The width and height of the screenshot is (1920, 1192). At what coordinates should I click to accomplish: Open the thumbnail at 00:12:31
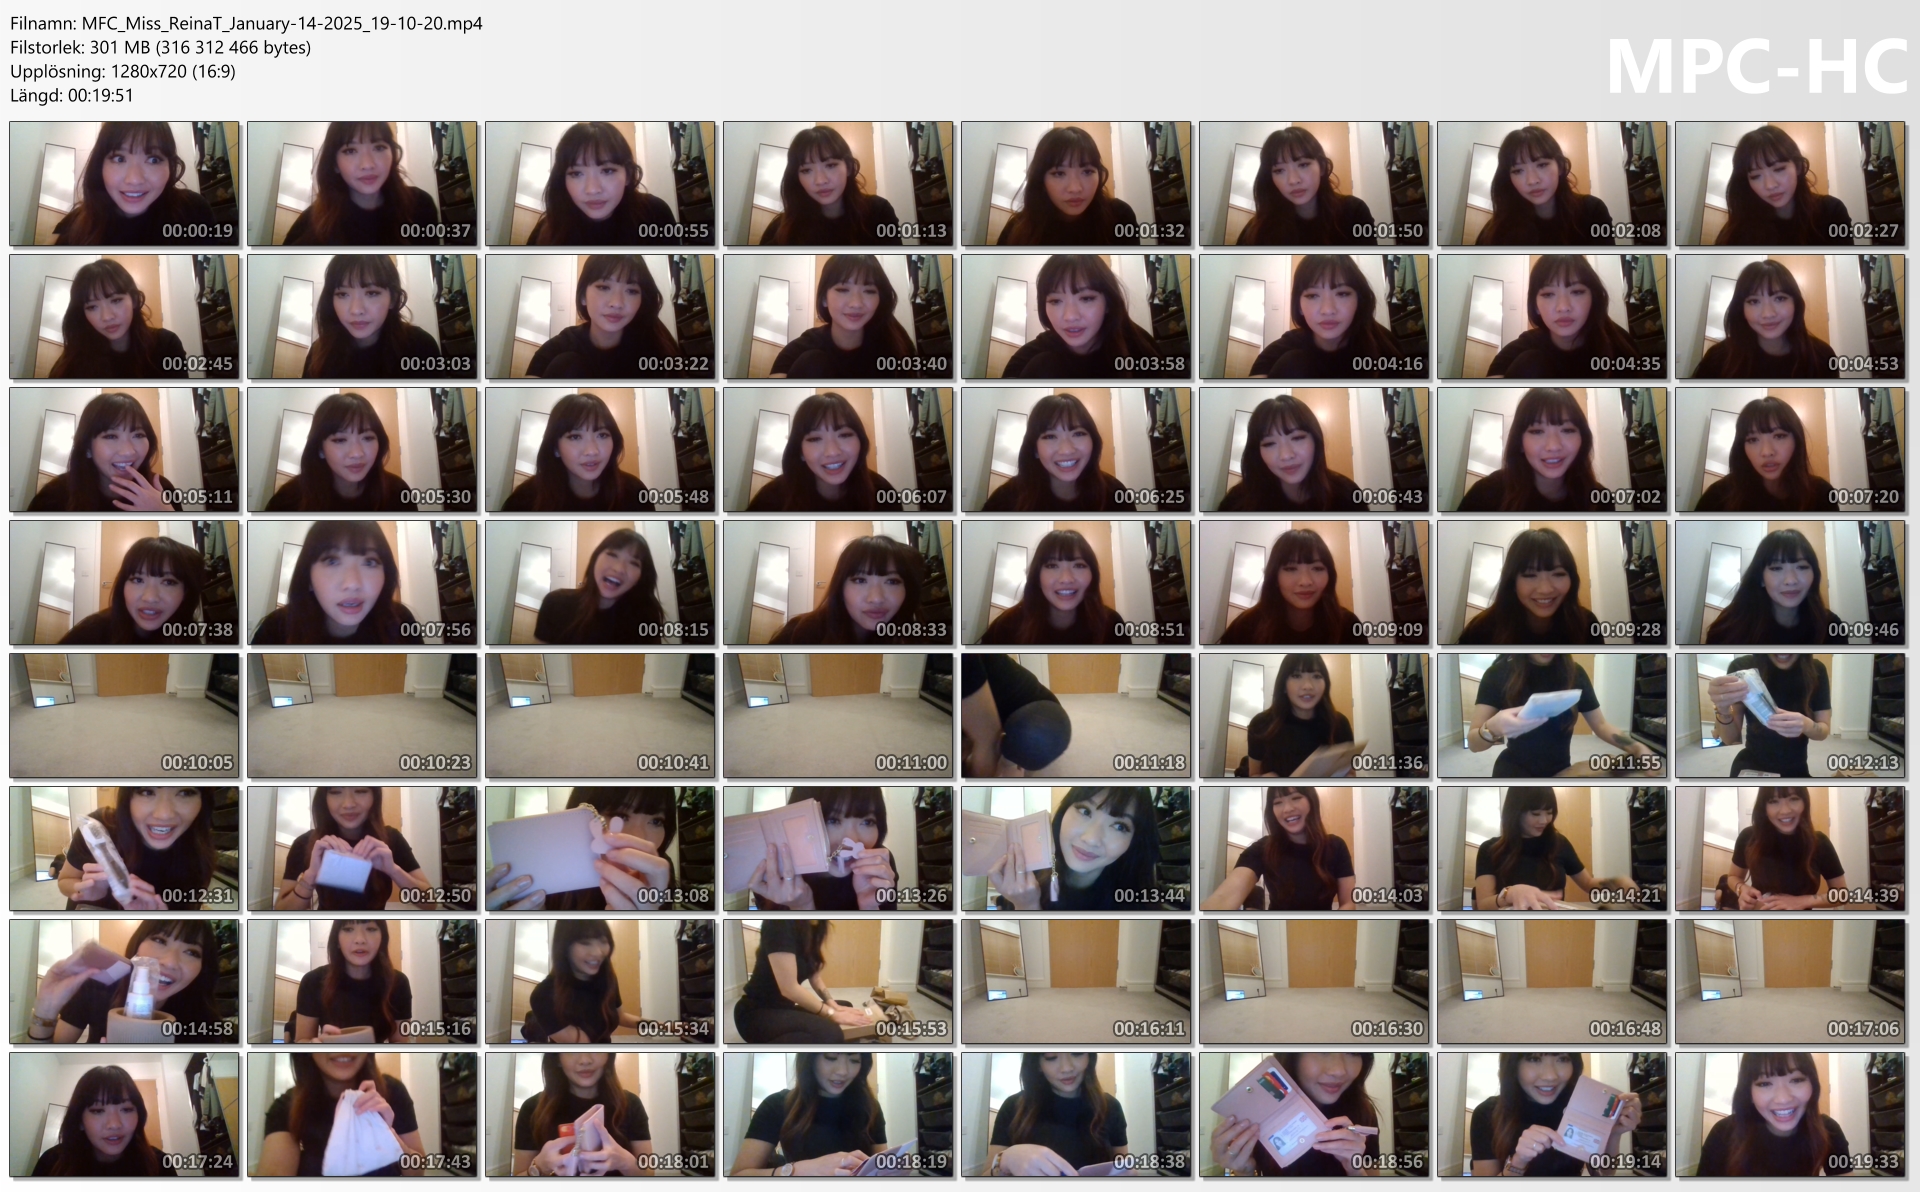coord(124,848)
